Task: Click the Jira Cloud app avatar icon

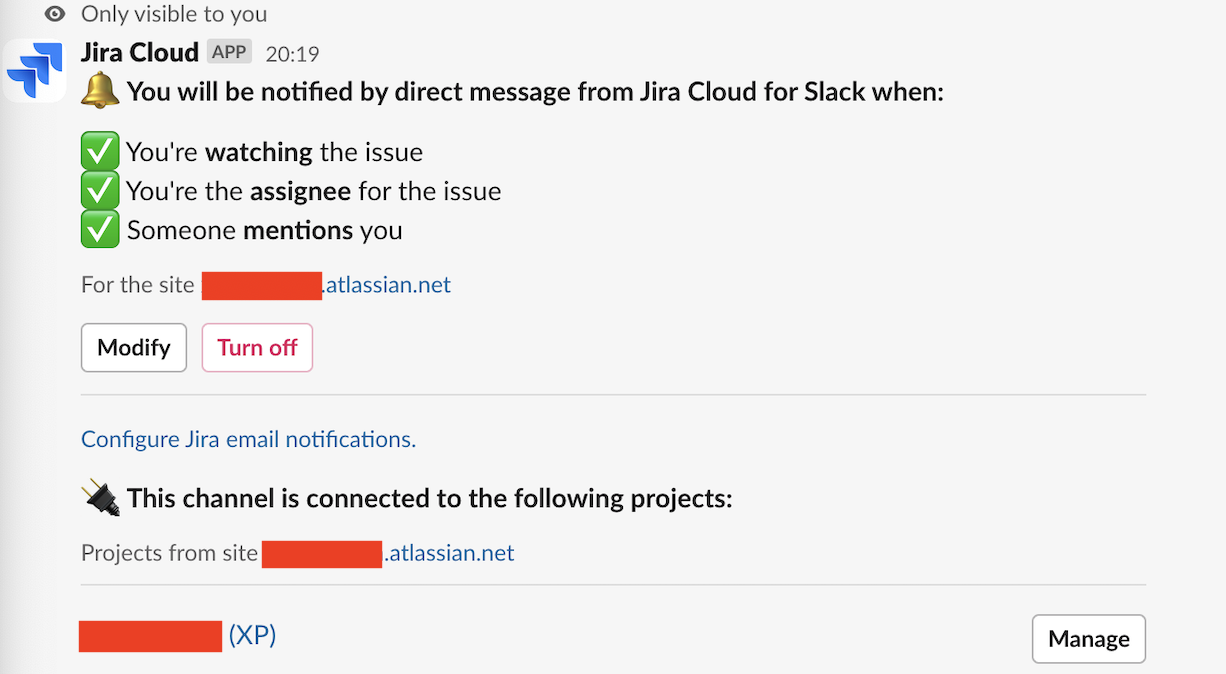Action: click(34, 69)
